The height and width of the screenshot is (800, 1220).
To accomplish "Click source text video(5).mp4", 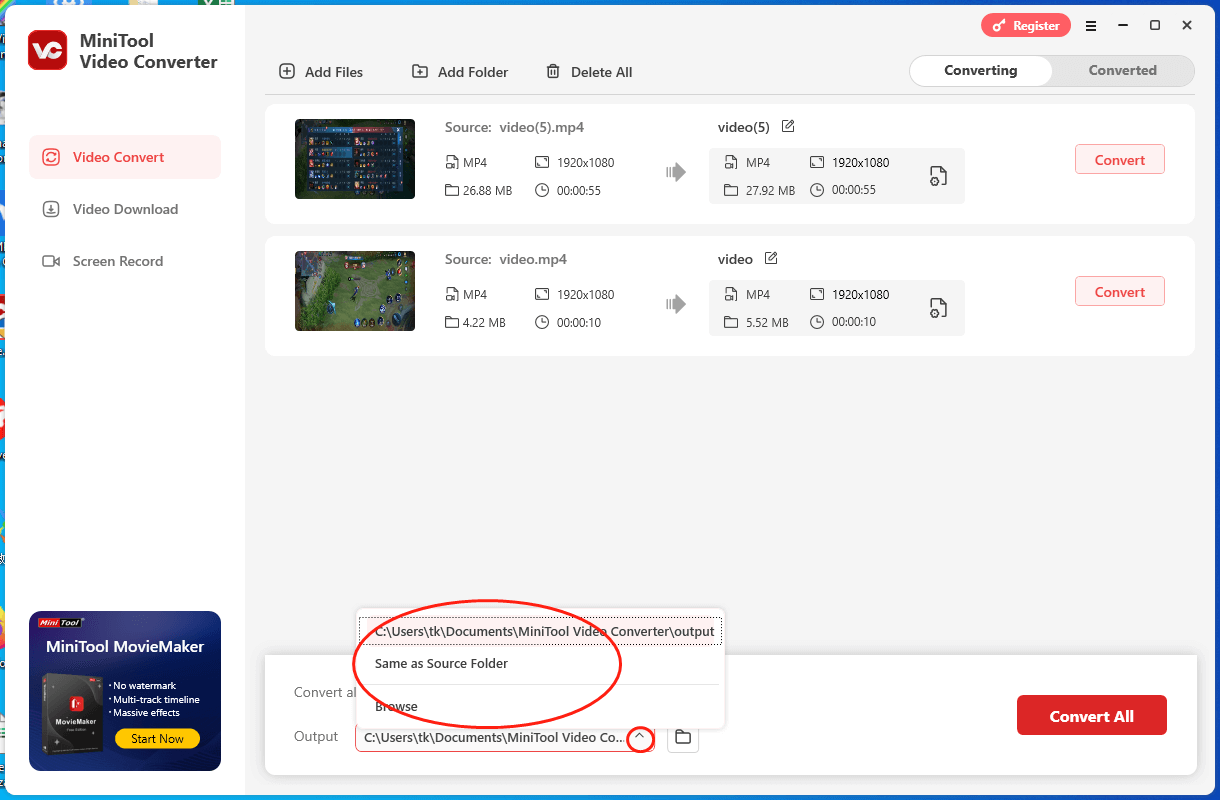I will click(542, 128).
